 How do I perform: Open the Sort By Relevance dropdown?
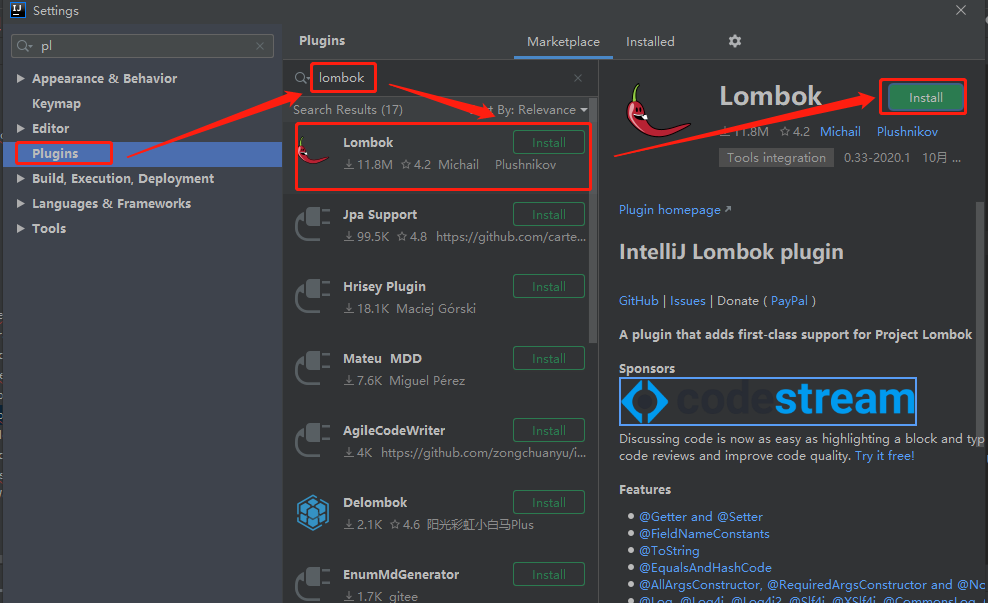coord(529,110)
